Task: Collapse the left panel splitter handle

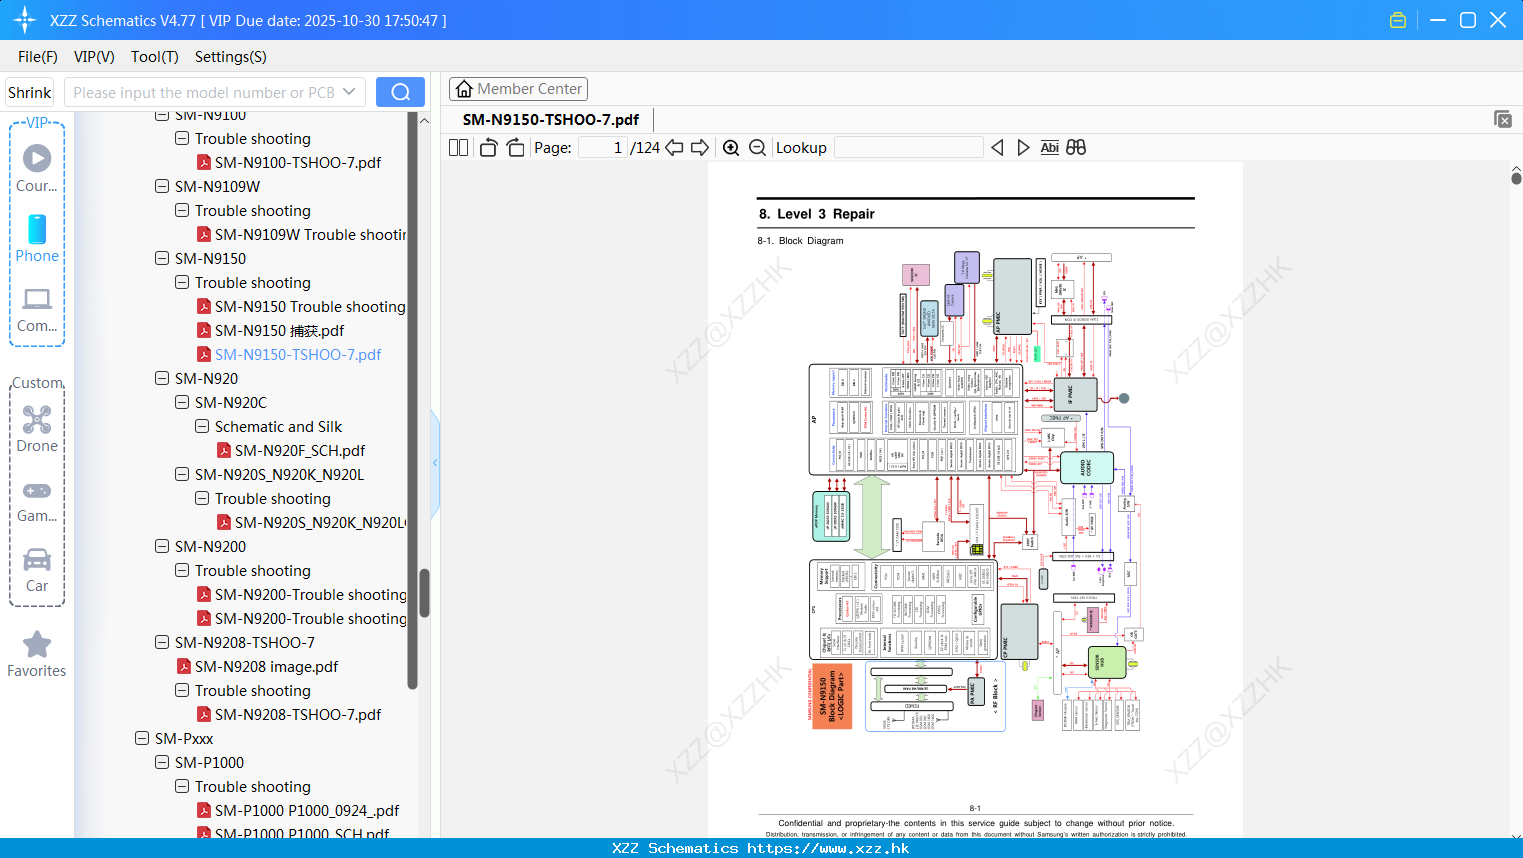Action: click(435, 463)
